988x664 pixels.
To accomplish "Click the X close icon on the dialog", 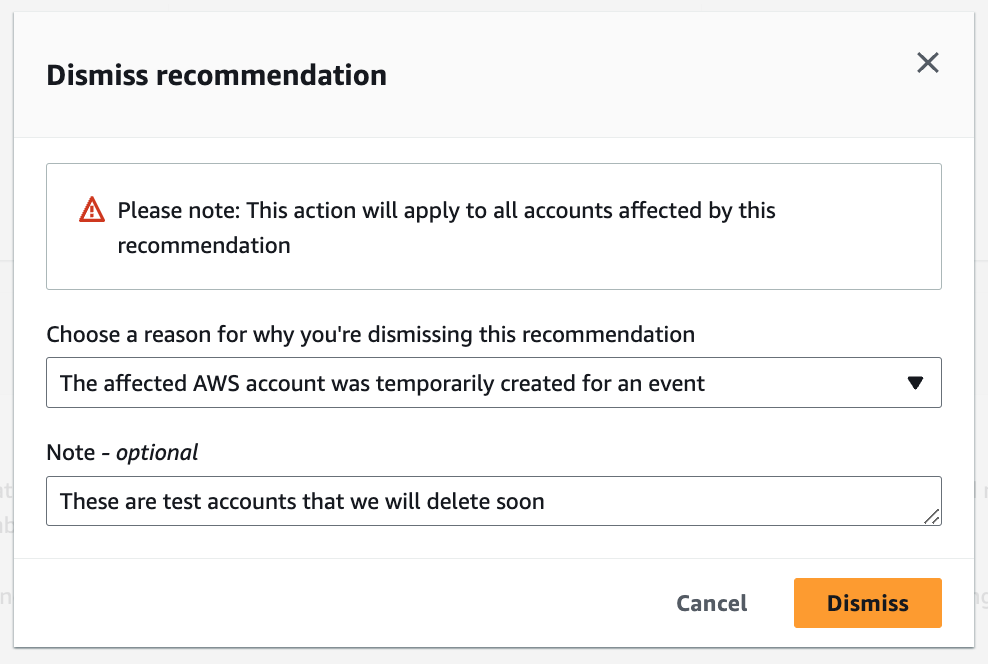I will (928, 62).
